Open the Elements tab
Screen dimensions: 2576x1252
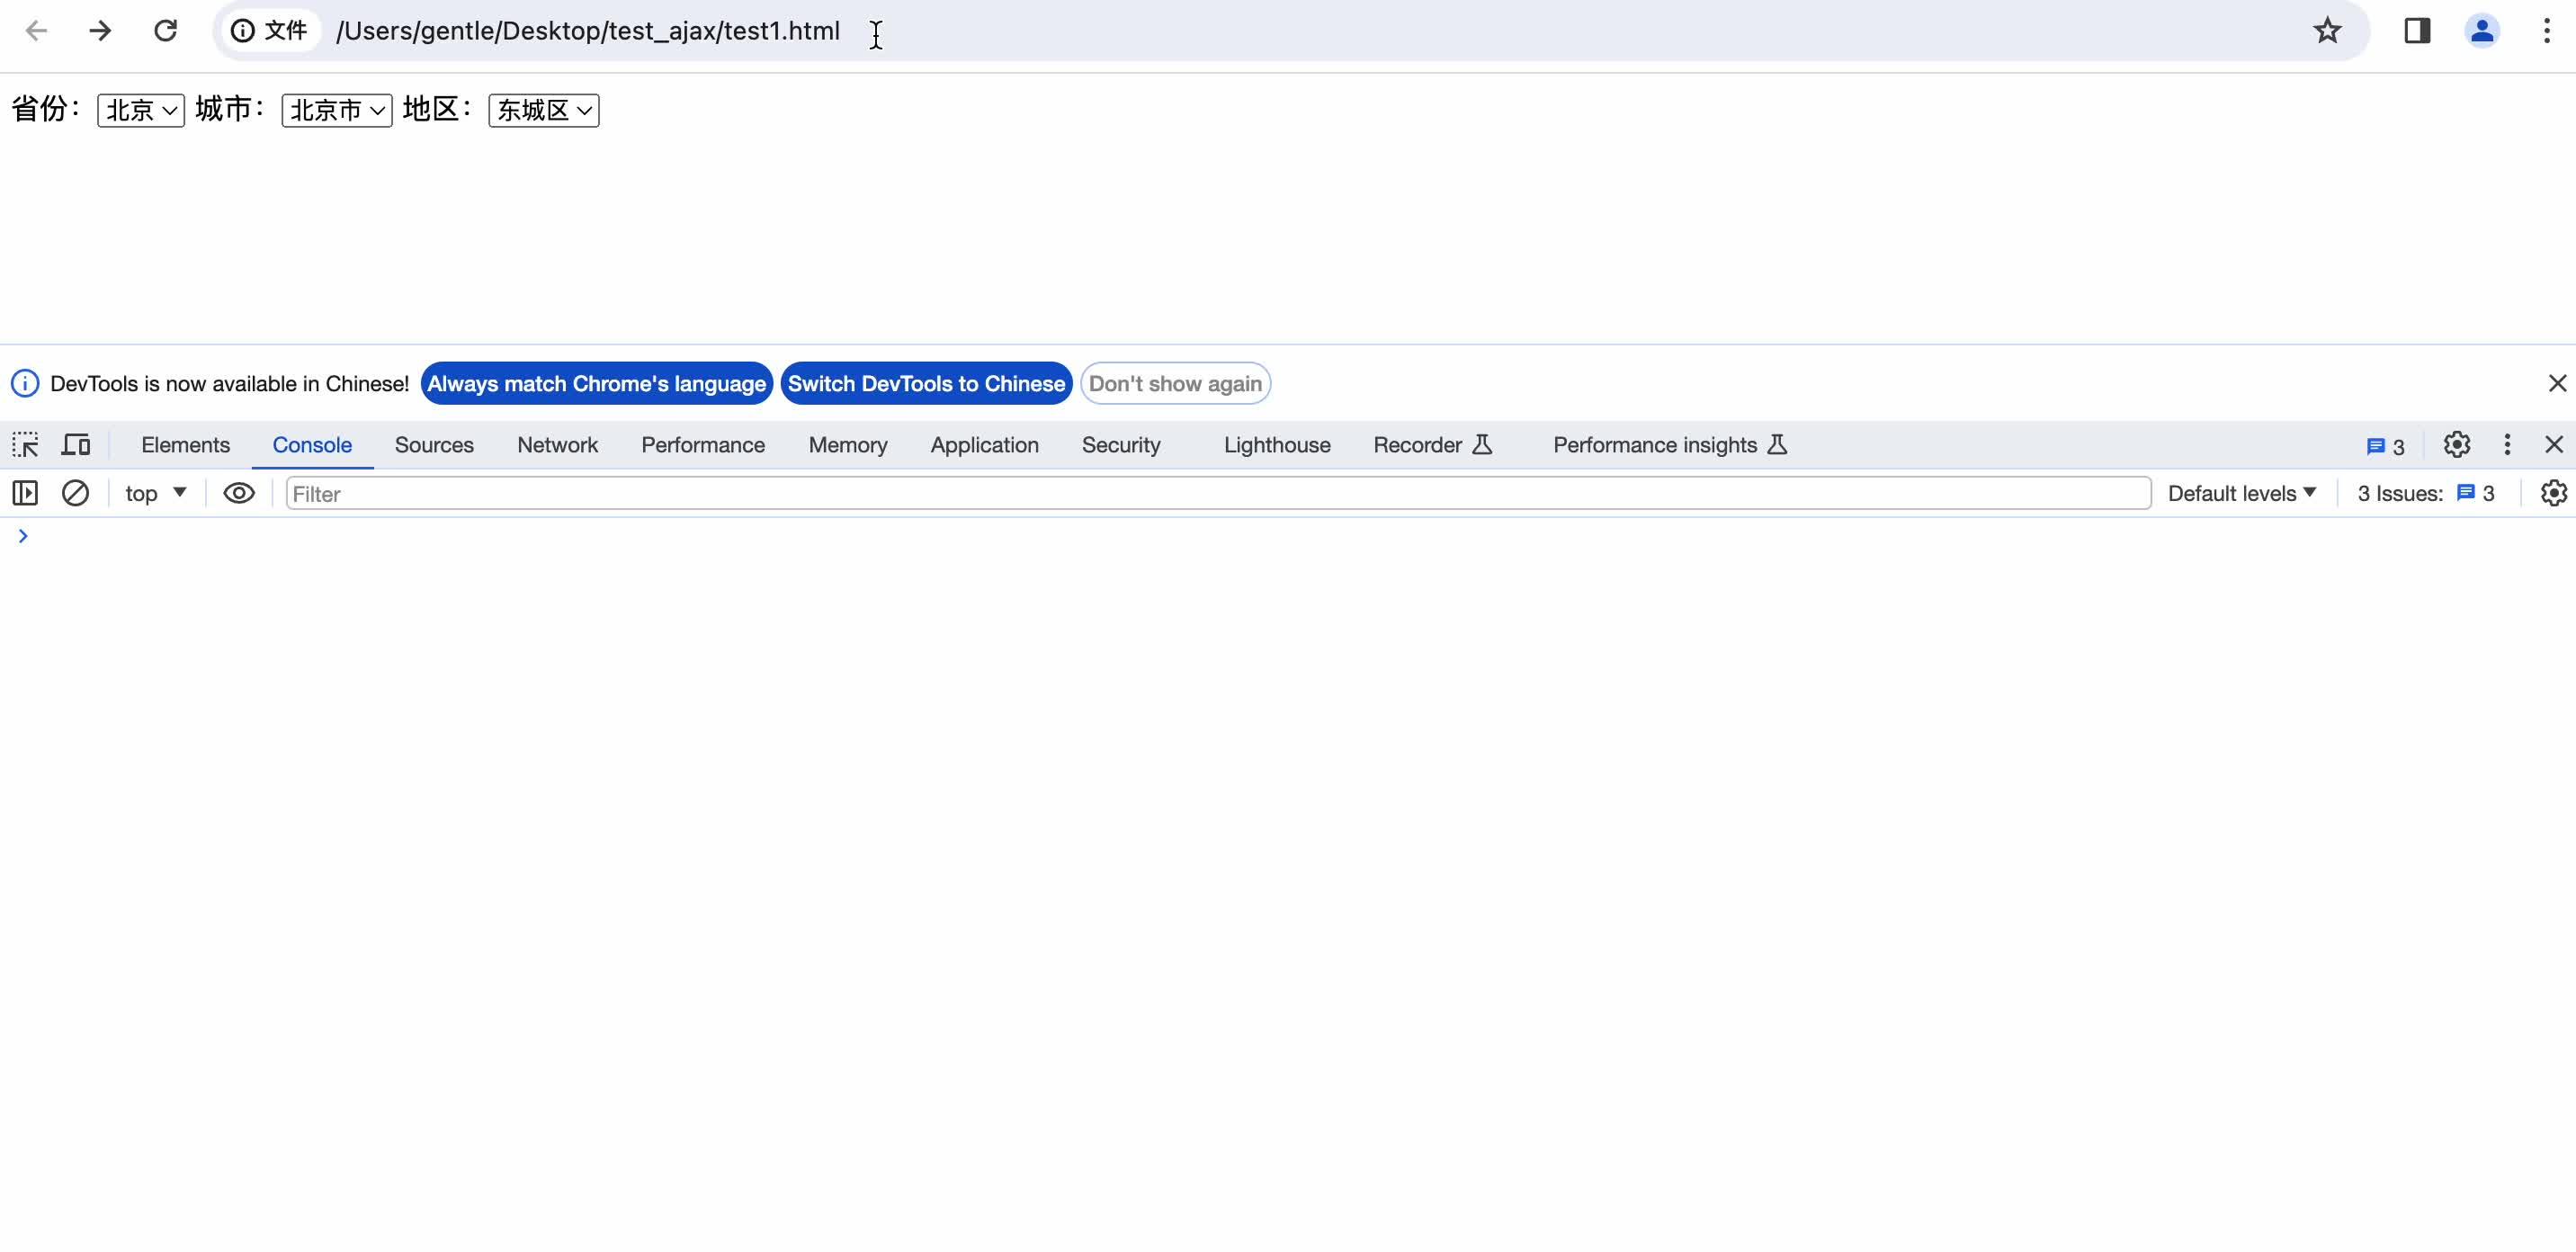click(185, 445)
